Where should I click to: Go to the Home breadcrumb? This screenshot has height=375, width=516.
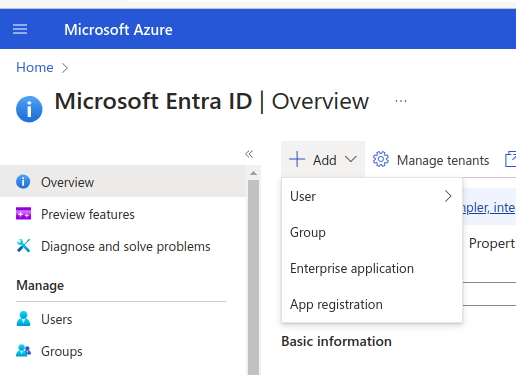click(35, 68)
